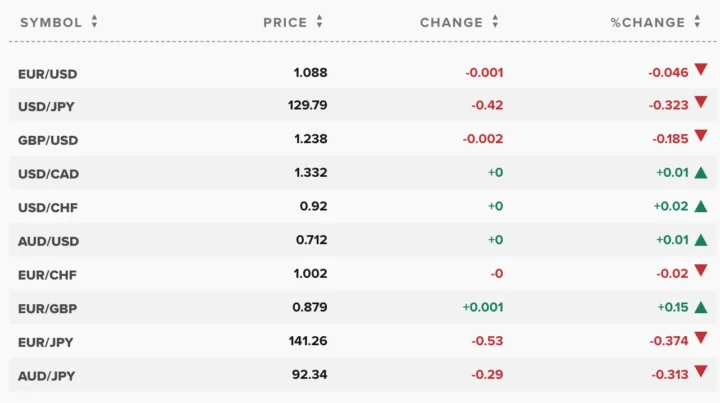
Task: Click the green up arrow for USD/CHF
Action: pyautogui.click(x=701, y=206)
